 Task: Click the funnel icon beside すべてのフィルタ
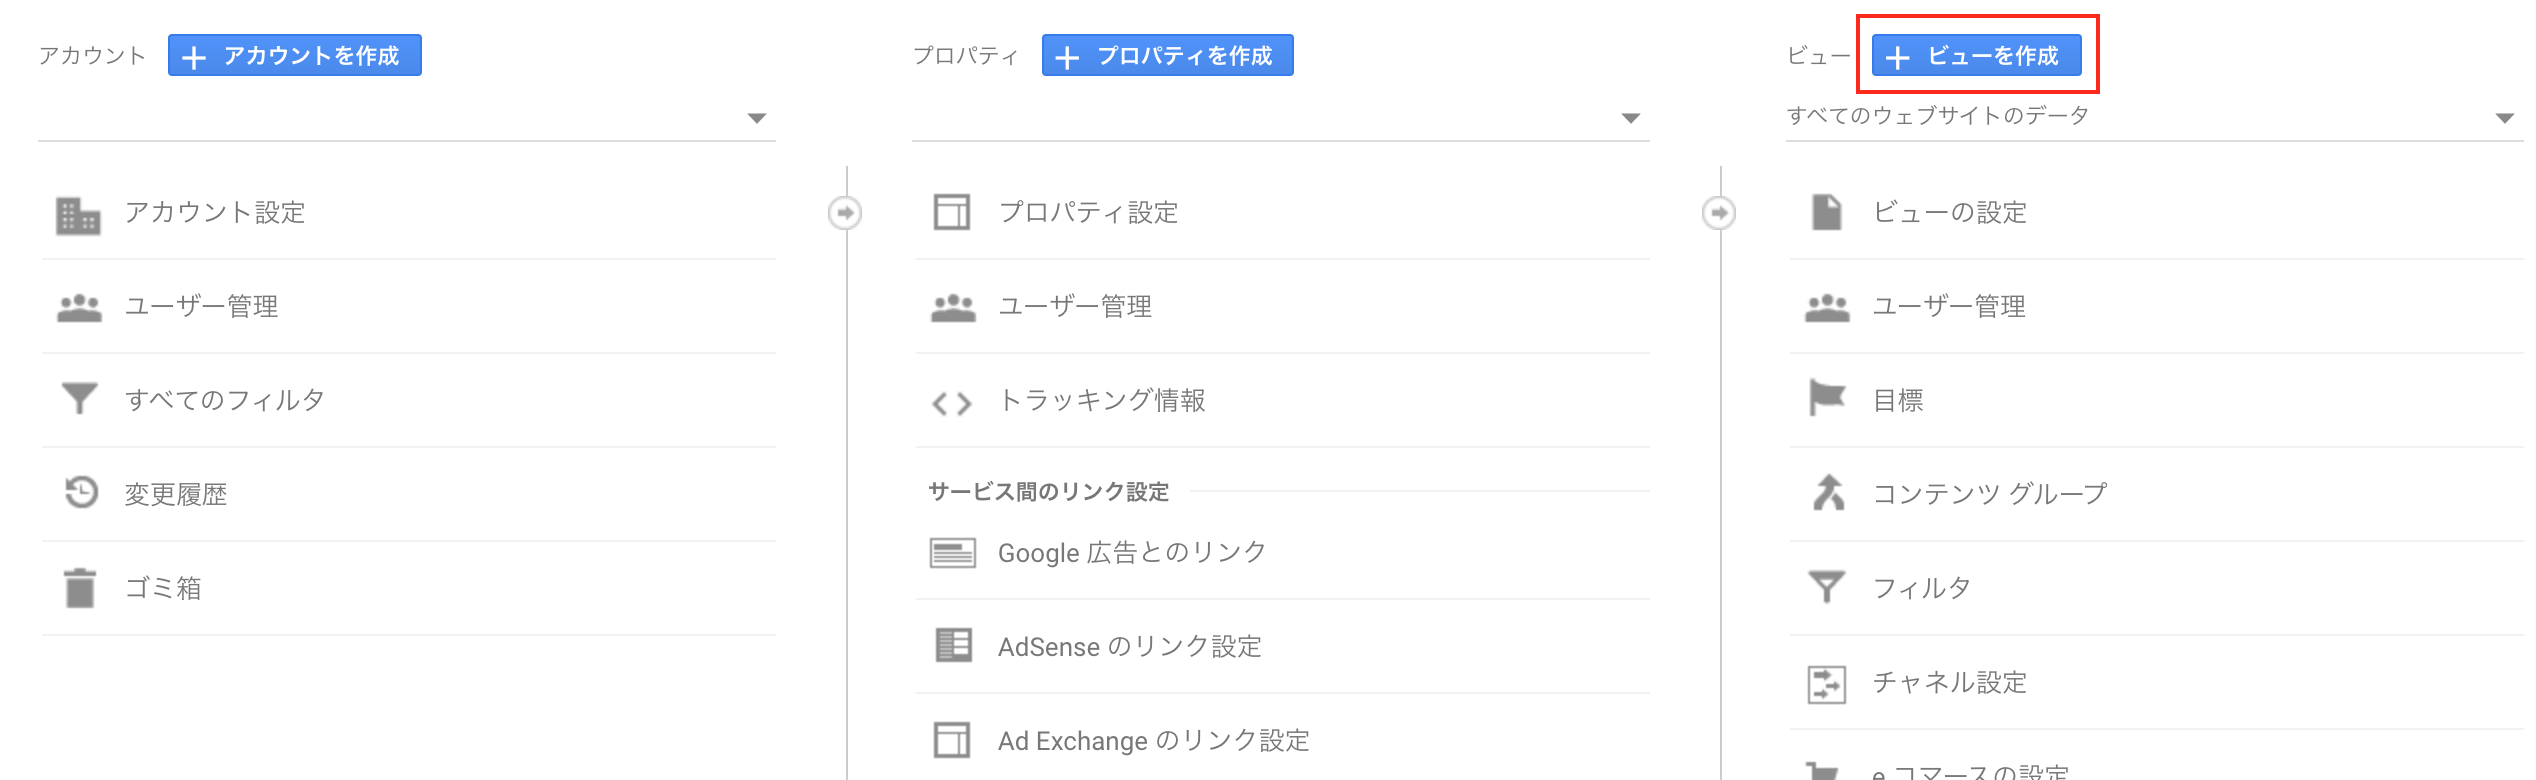pyautogui.click(x=79, y=399)
